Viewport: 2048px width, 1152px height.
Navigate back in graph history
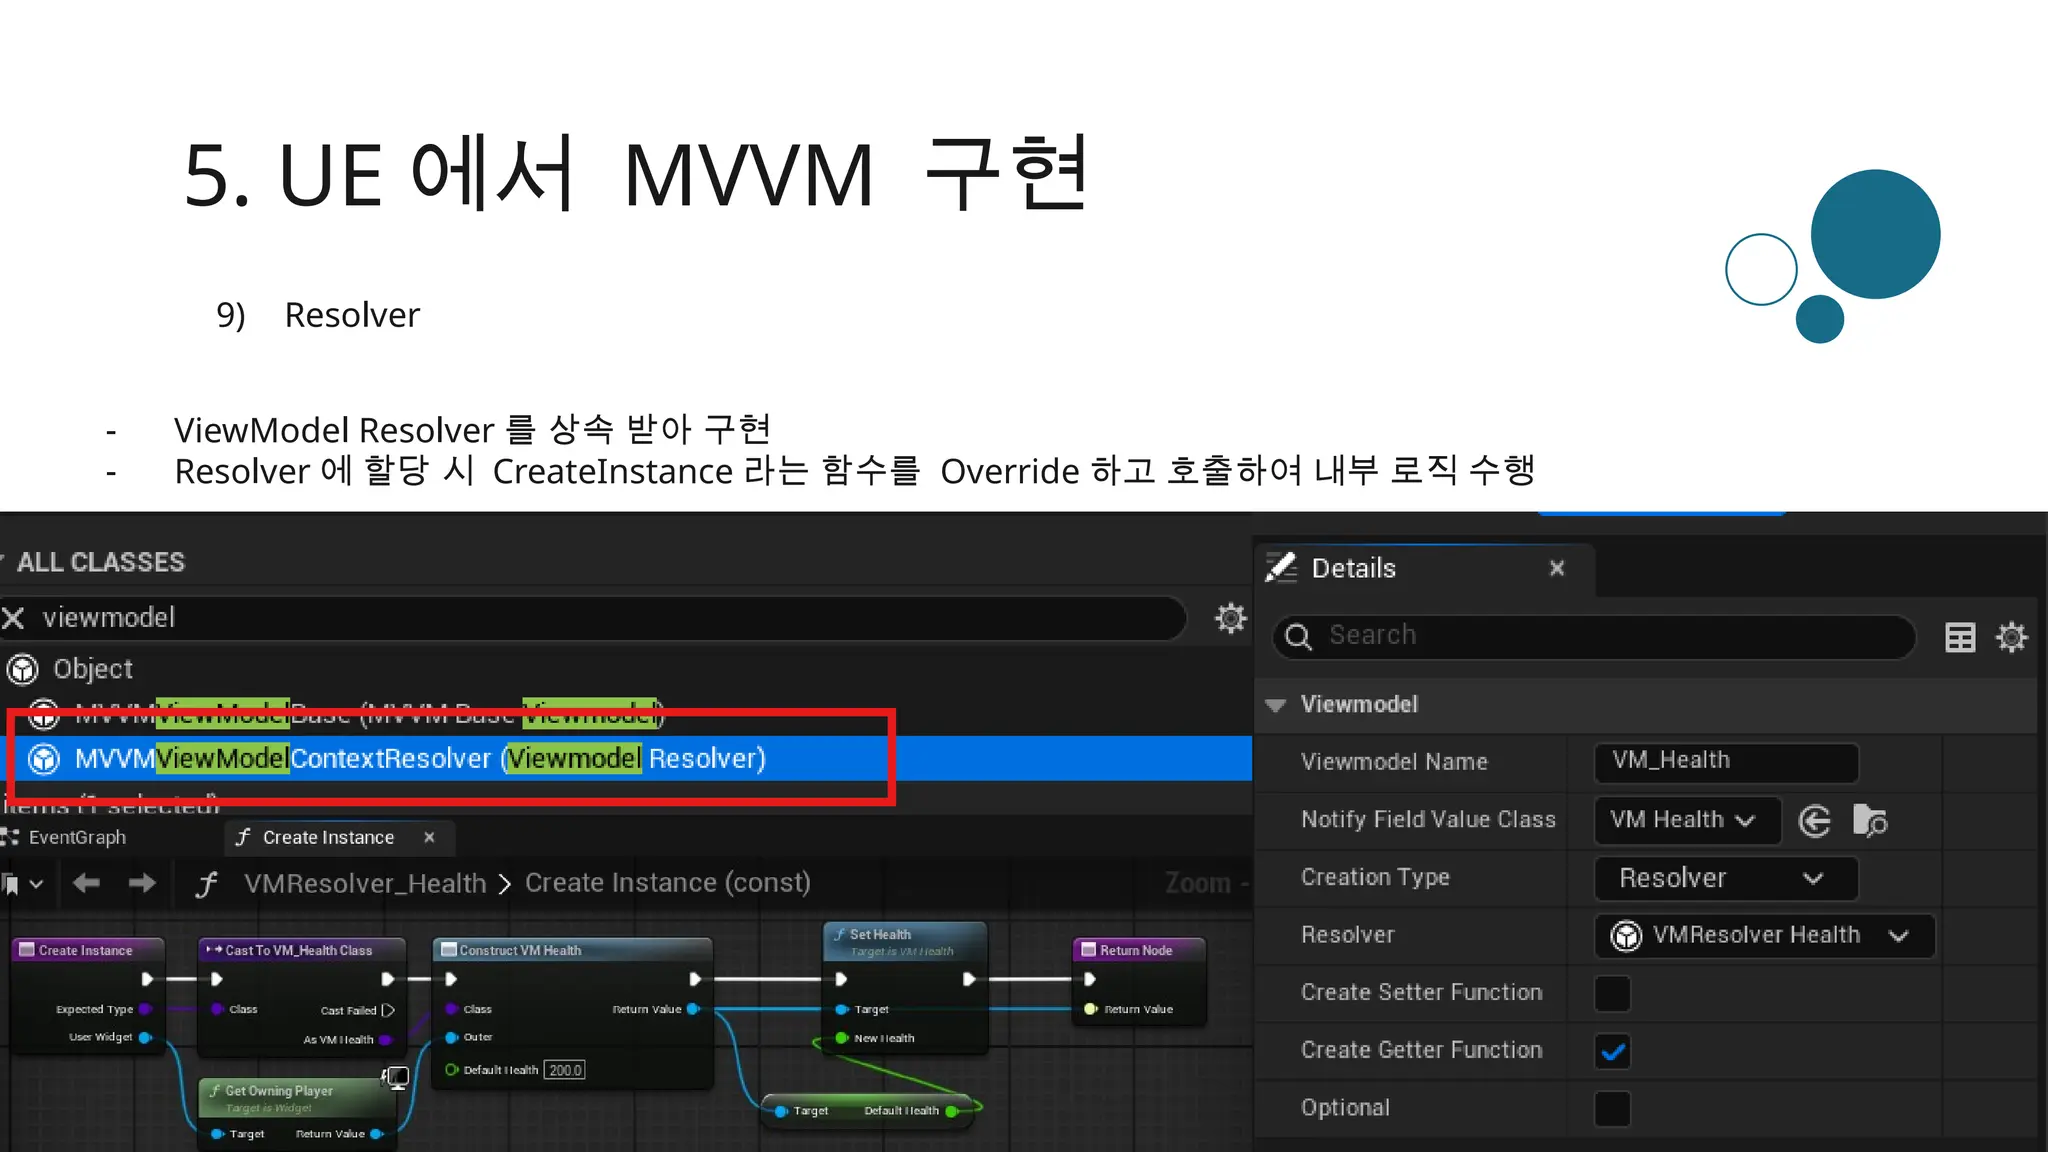point(86,883)
